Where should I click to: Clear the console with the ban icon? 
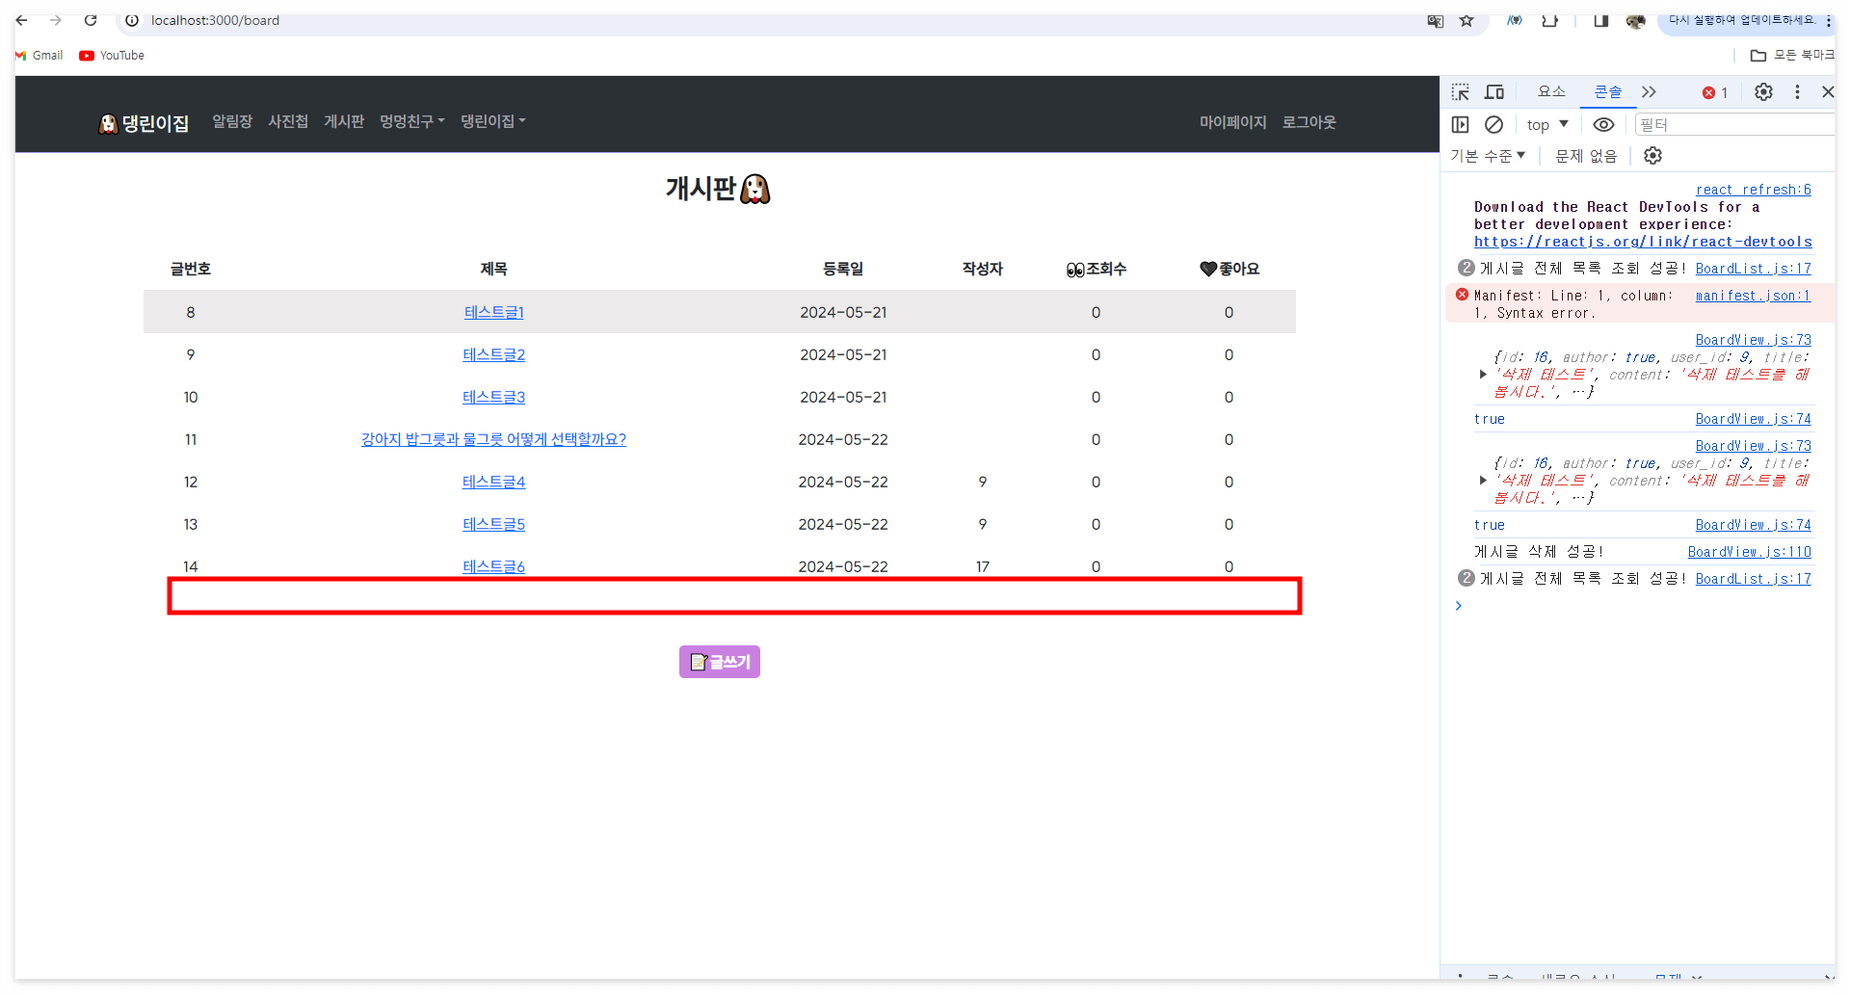click(x=1493, y=125)
